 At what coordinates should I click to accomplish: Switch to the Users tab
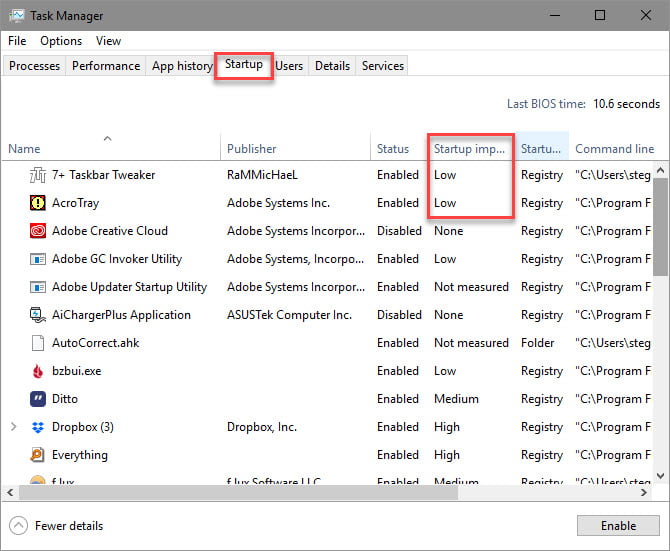(x=289, y=66)
